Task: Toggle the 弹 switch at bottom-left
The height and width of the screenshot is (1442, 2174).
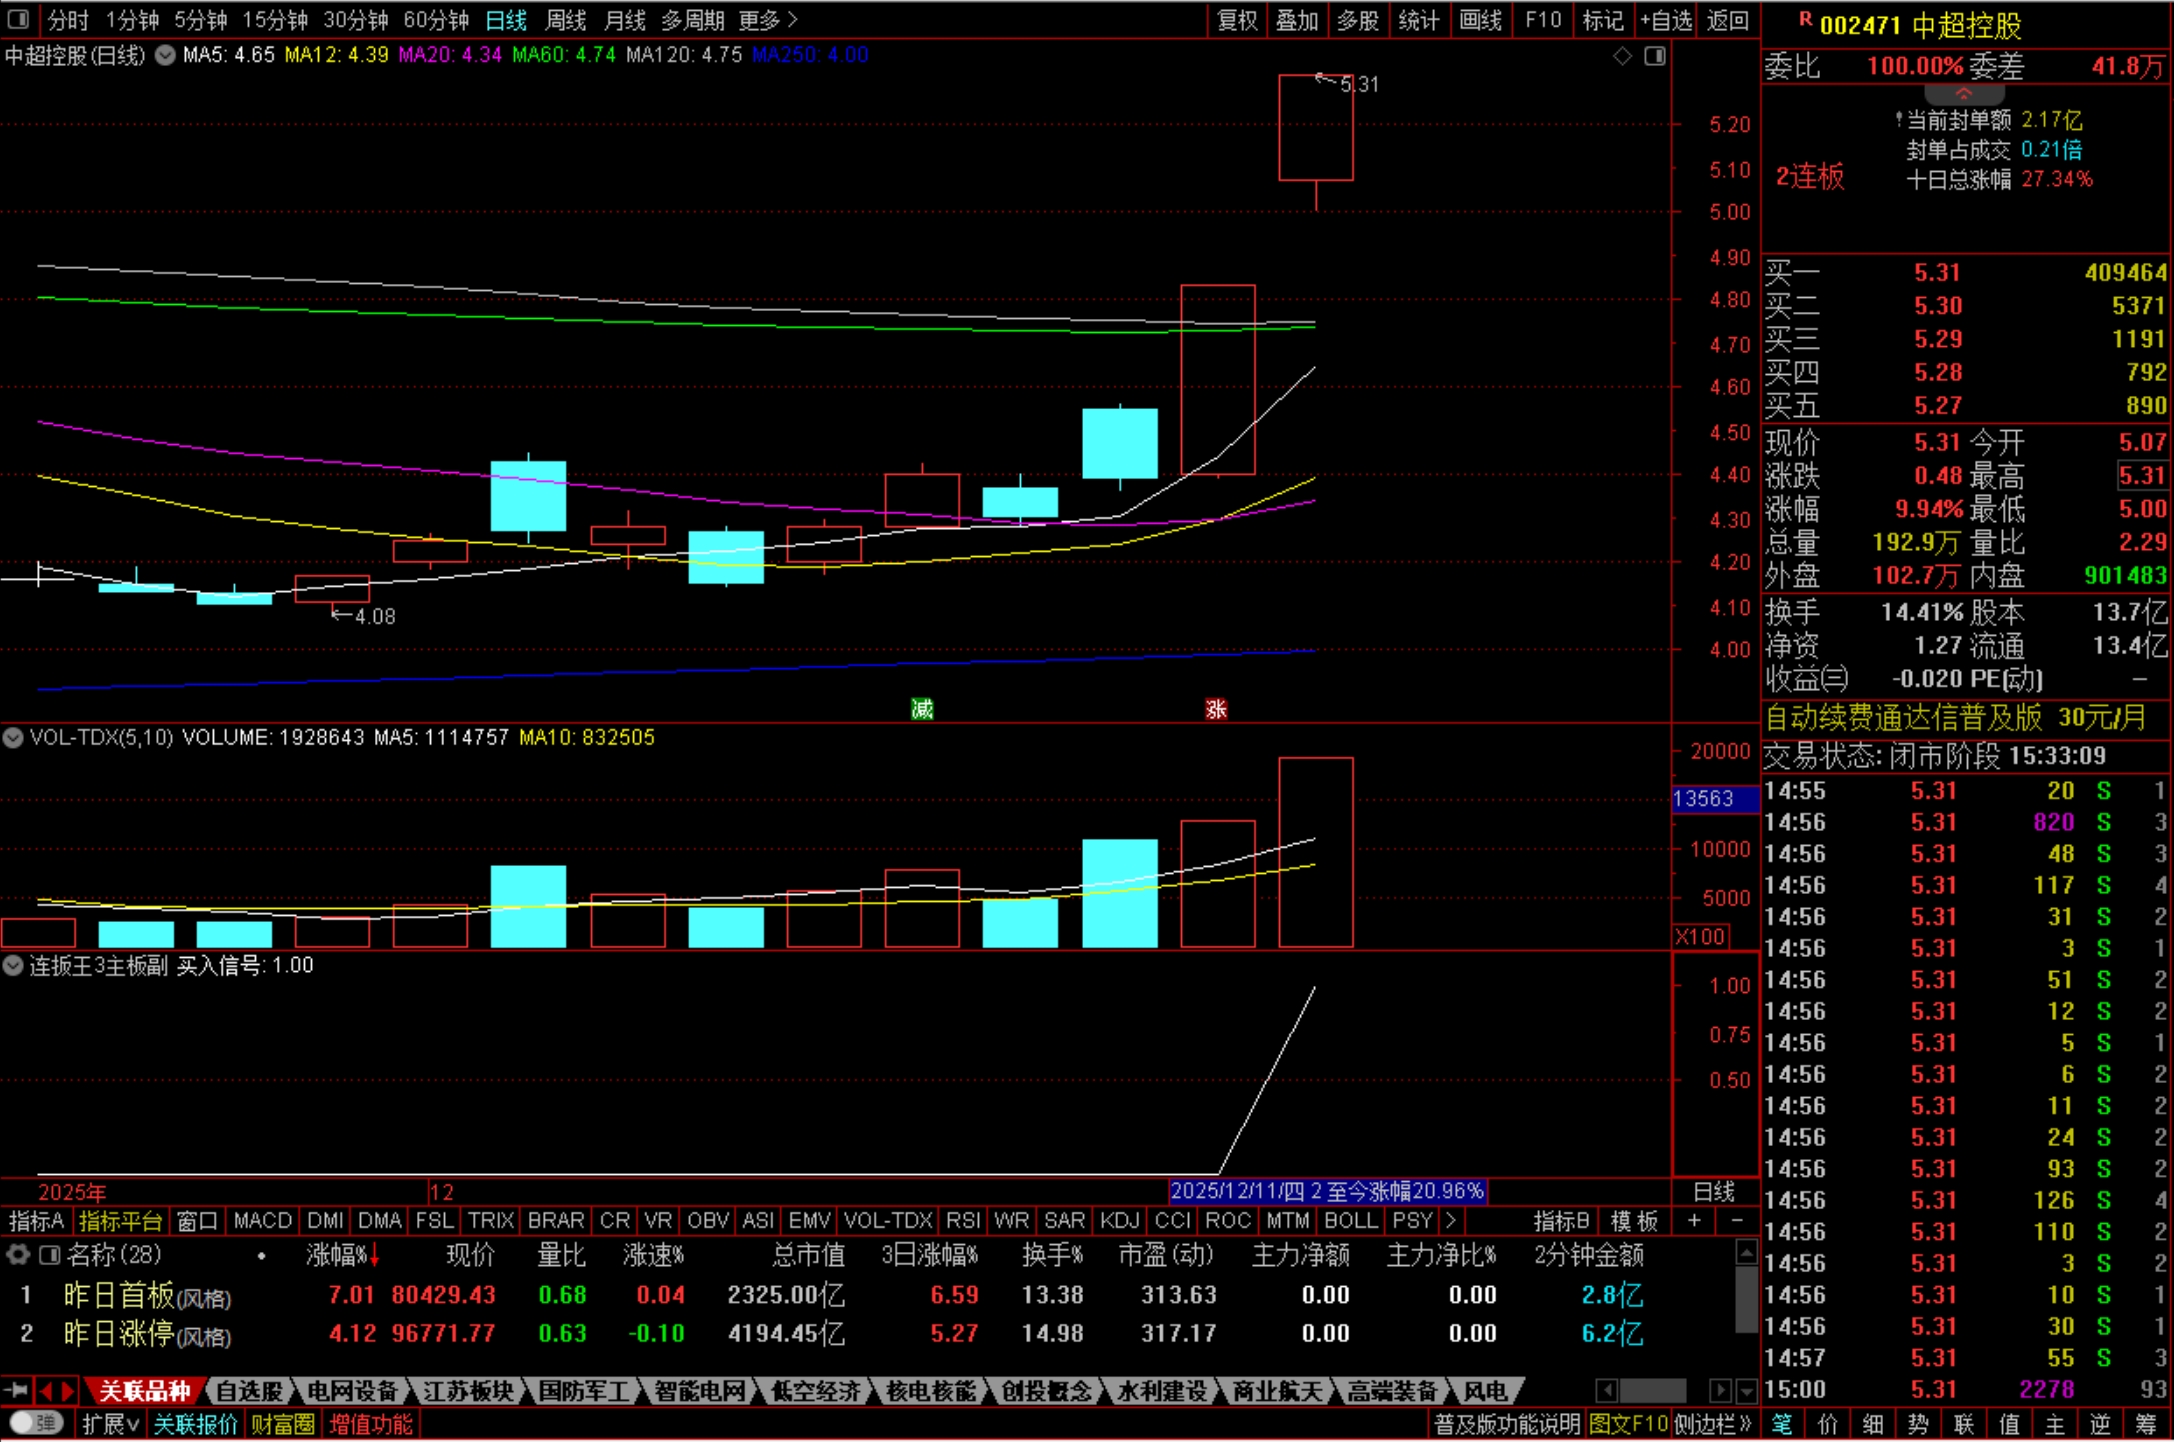Action: [x=36, y=1423]
